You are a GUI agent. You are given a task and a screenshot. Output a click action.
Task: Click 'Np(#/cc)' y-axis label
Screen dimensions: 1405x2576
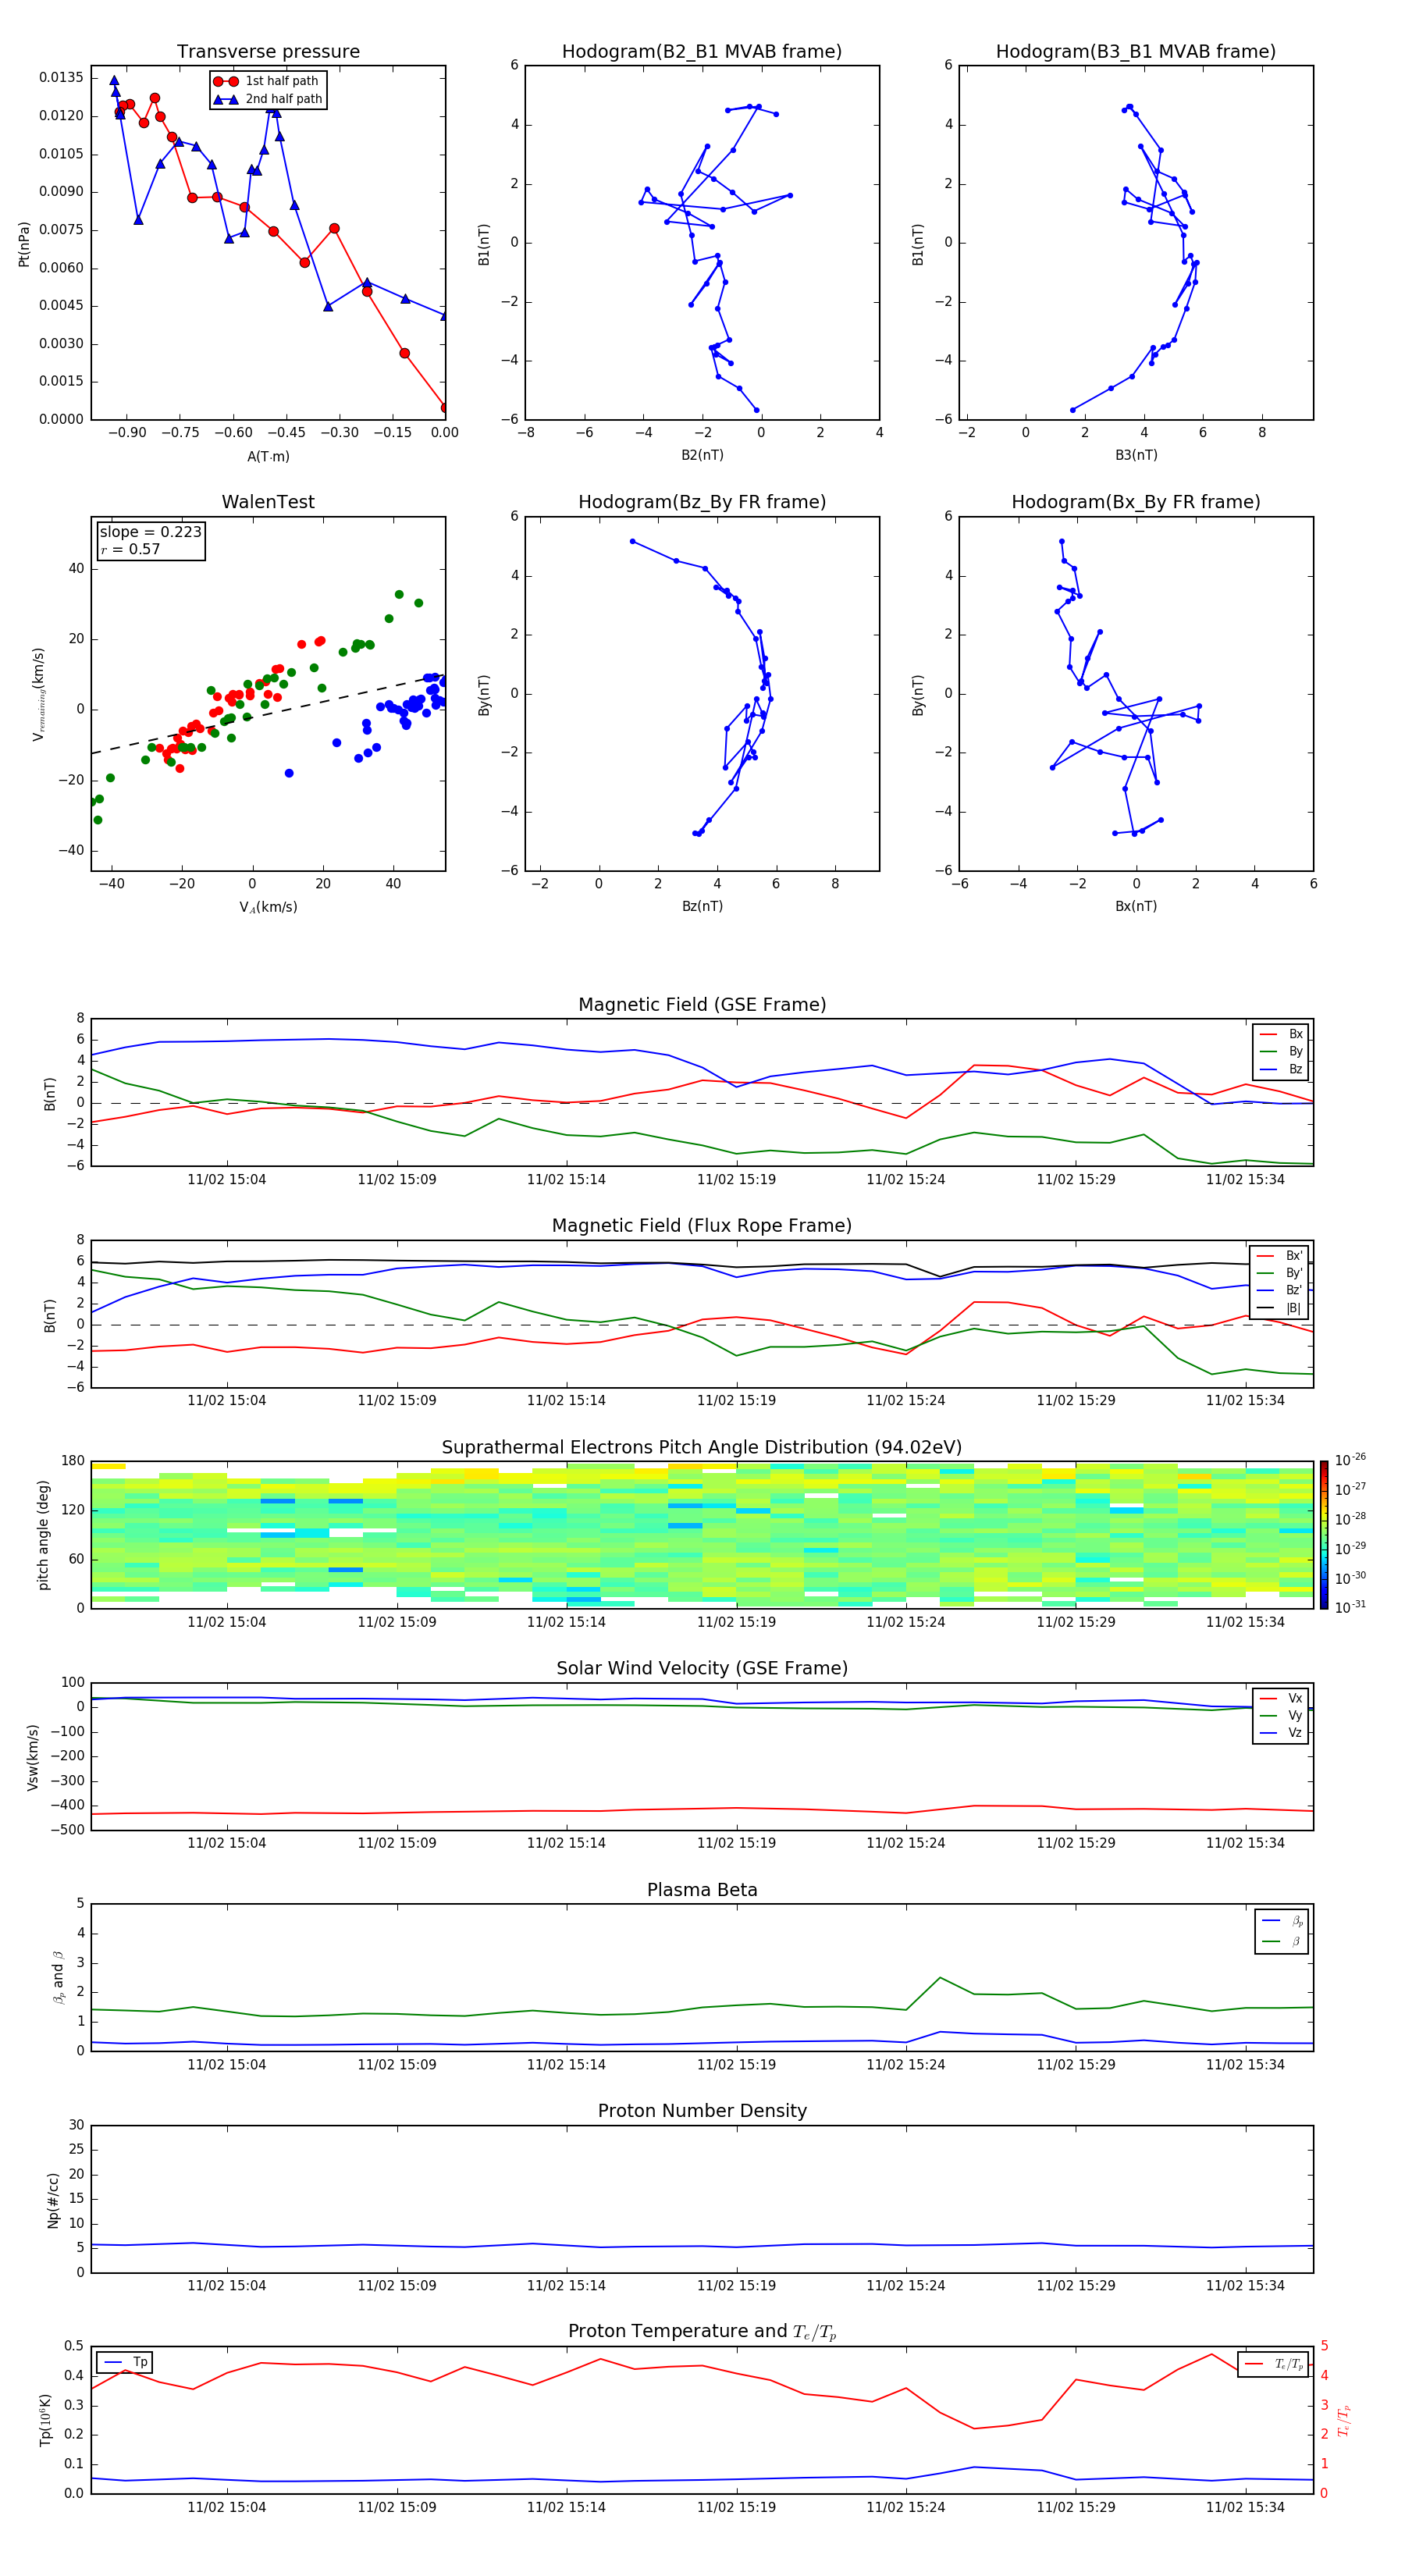53,2200
